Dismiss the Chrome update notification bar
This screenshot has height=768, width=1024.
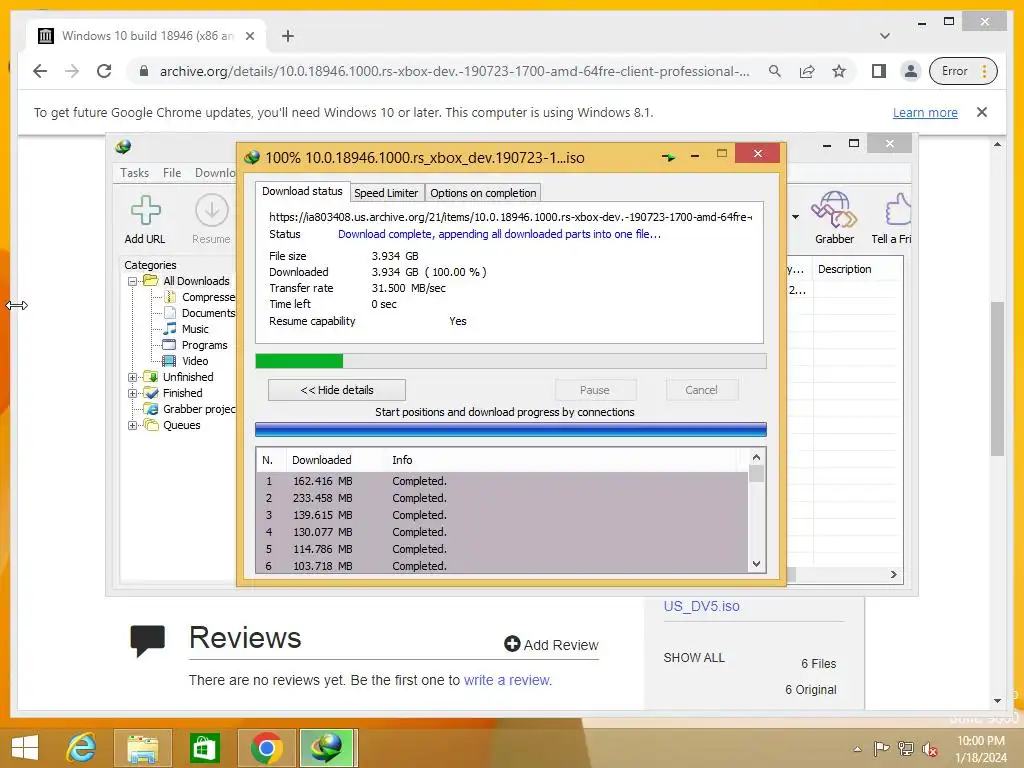click(x=982, y=112)
